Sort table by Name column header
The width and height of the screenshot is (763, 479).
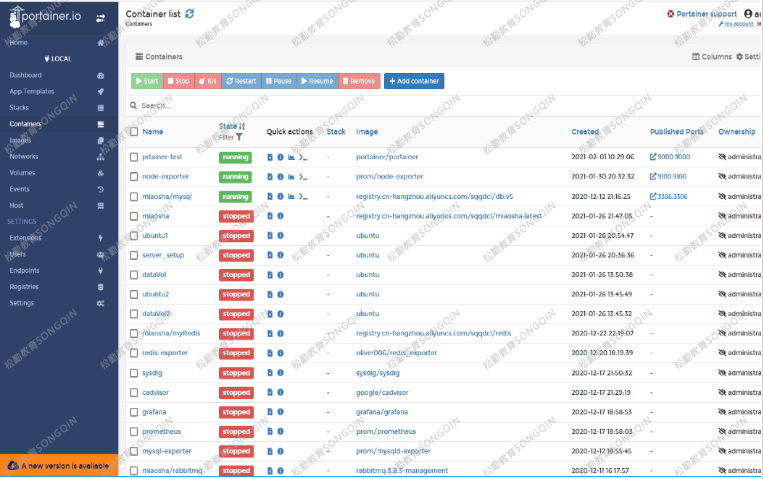(153, 131)
